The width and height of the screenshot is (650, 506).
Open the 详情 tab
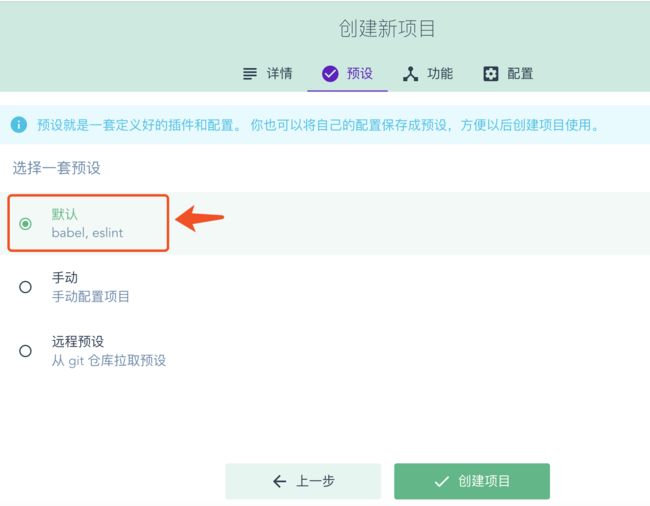267,74
